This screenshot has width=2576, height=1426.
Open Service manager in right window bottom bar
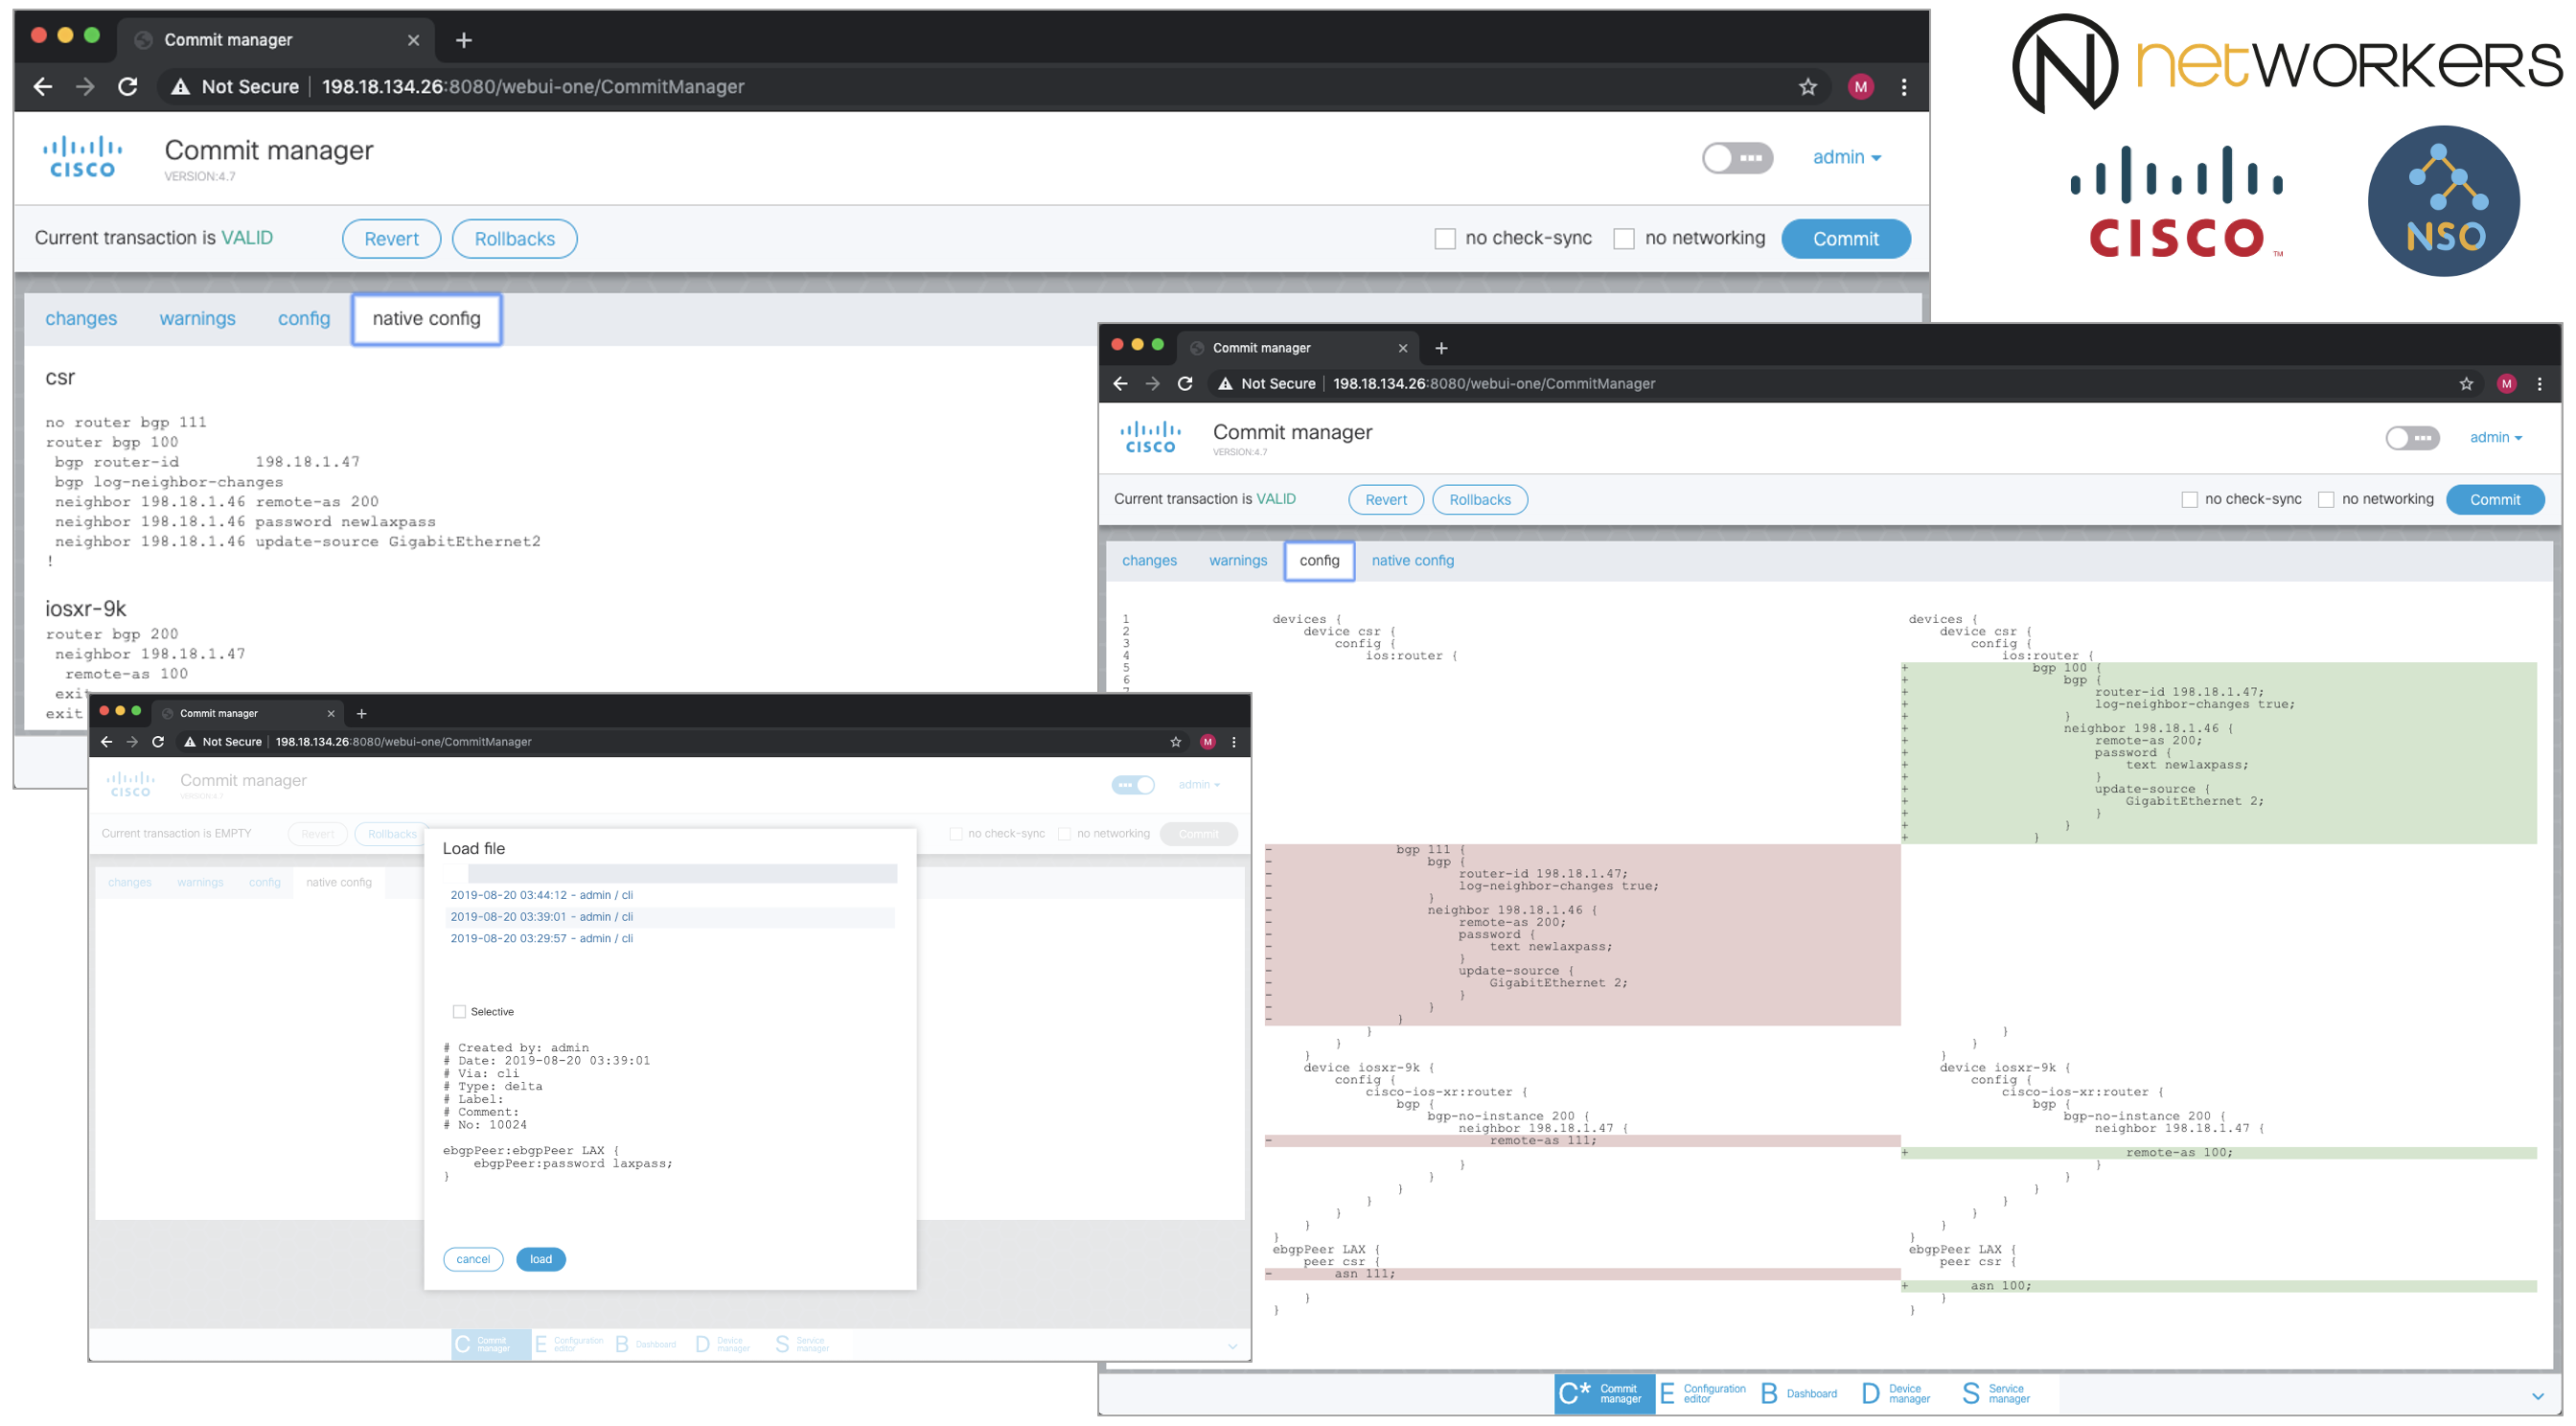[x=1997, y=1393]
